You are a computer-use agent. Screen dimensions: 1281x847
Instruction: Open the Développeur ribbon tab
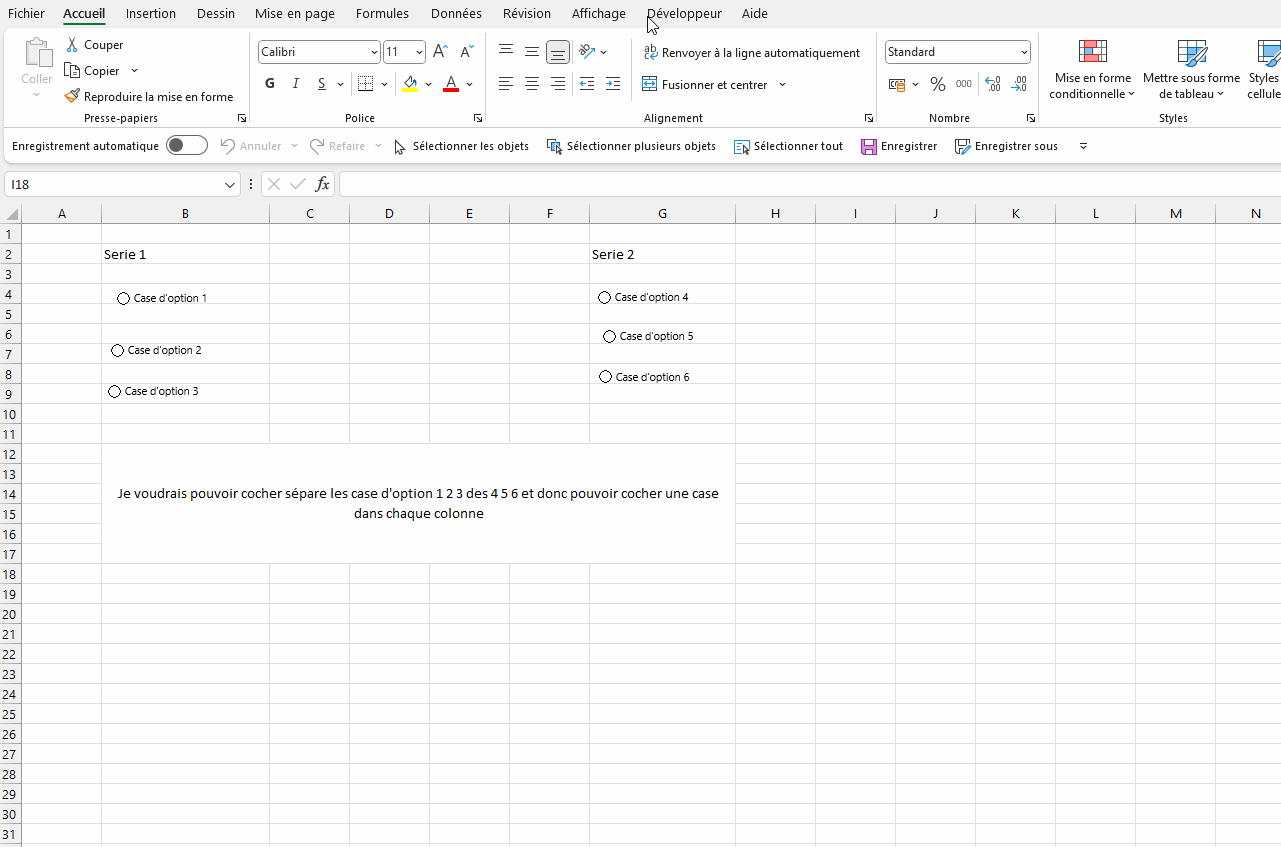click(684, 13)
